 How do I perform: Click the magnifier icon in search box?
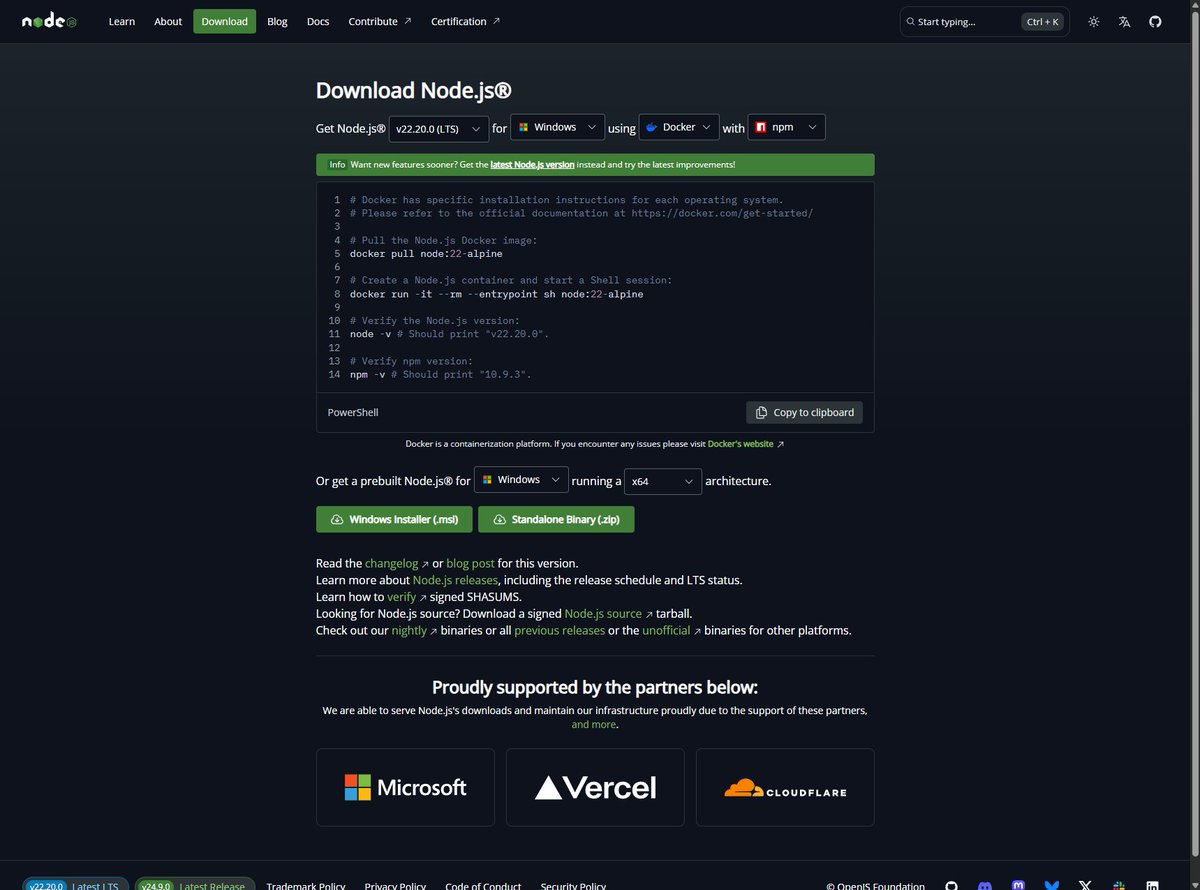[910, 22]
